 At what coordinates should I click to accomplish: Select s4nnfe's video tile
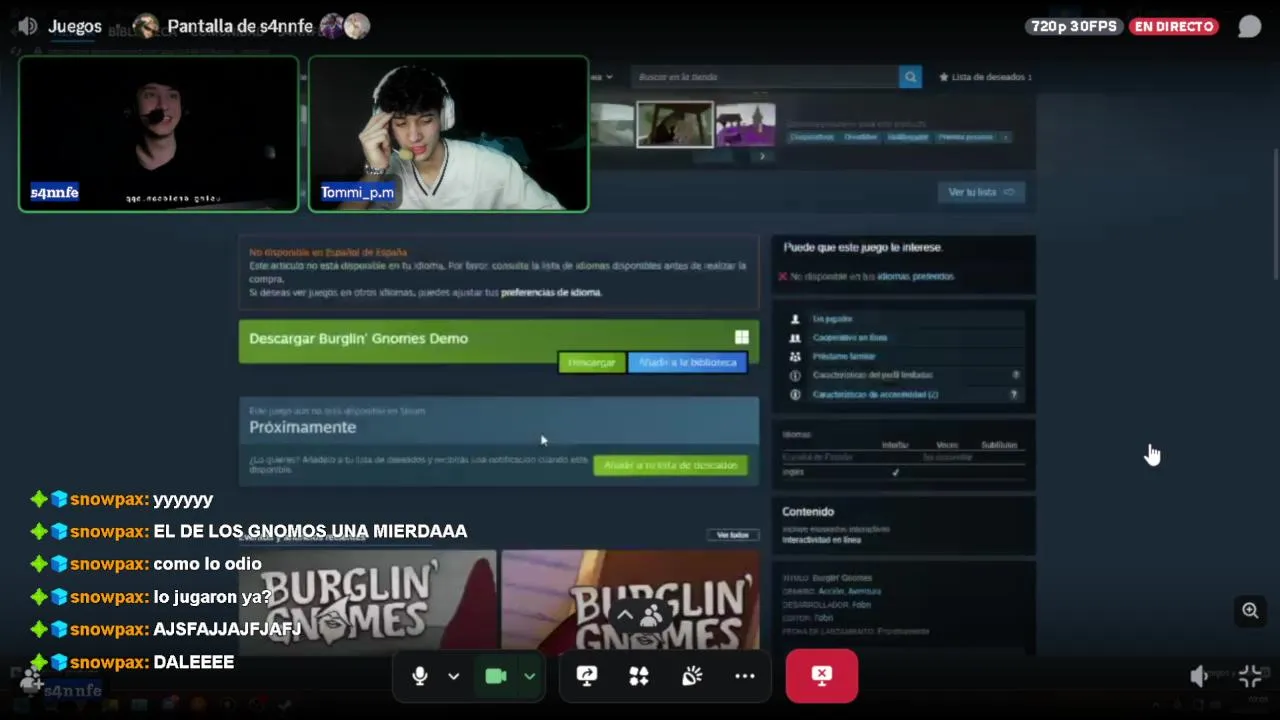158,133
